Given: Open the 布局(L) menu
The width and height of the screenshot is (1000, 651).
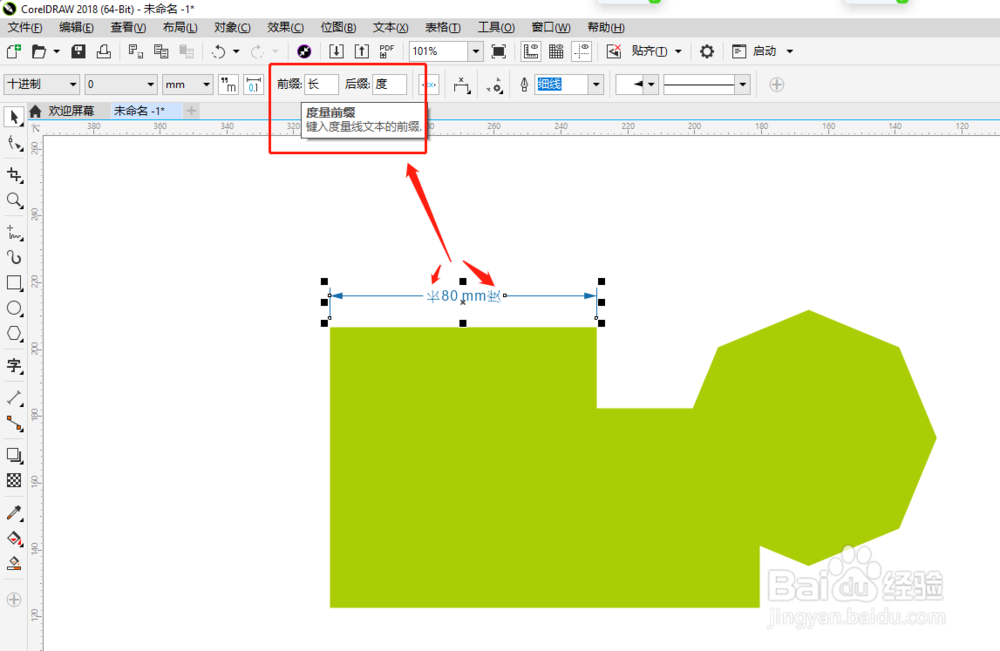Looking at the screenshot, I should coord(179,27).
